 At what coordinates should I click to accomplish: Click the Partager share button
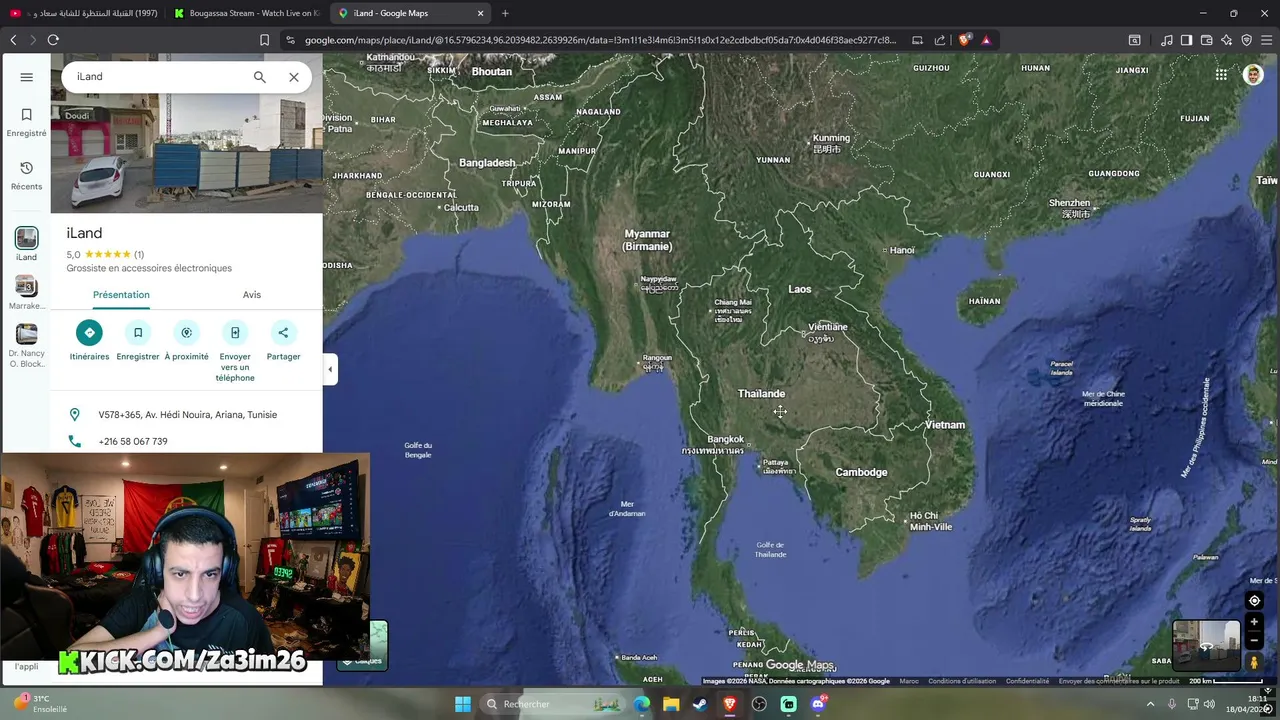[283, 340]
